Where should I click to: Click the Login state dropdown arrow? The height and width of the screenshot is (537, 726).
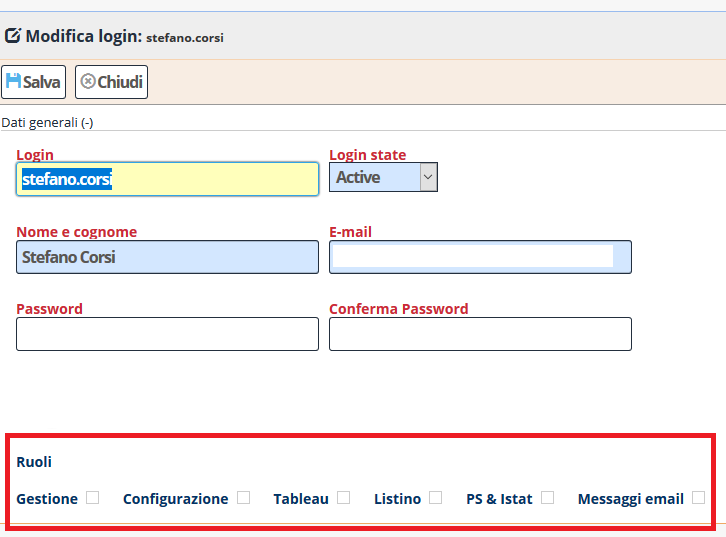coord(428,177)
